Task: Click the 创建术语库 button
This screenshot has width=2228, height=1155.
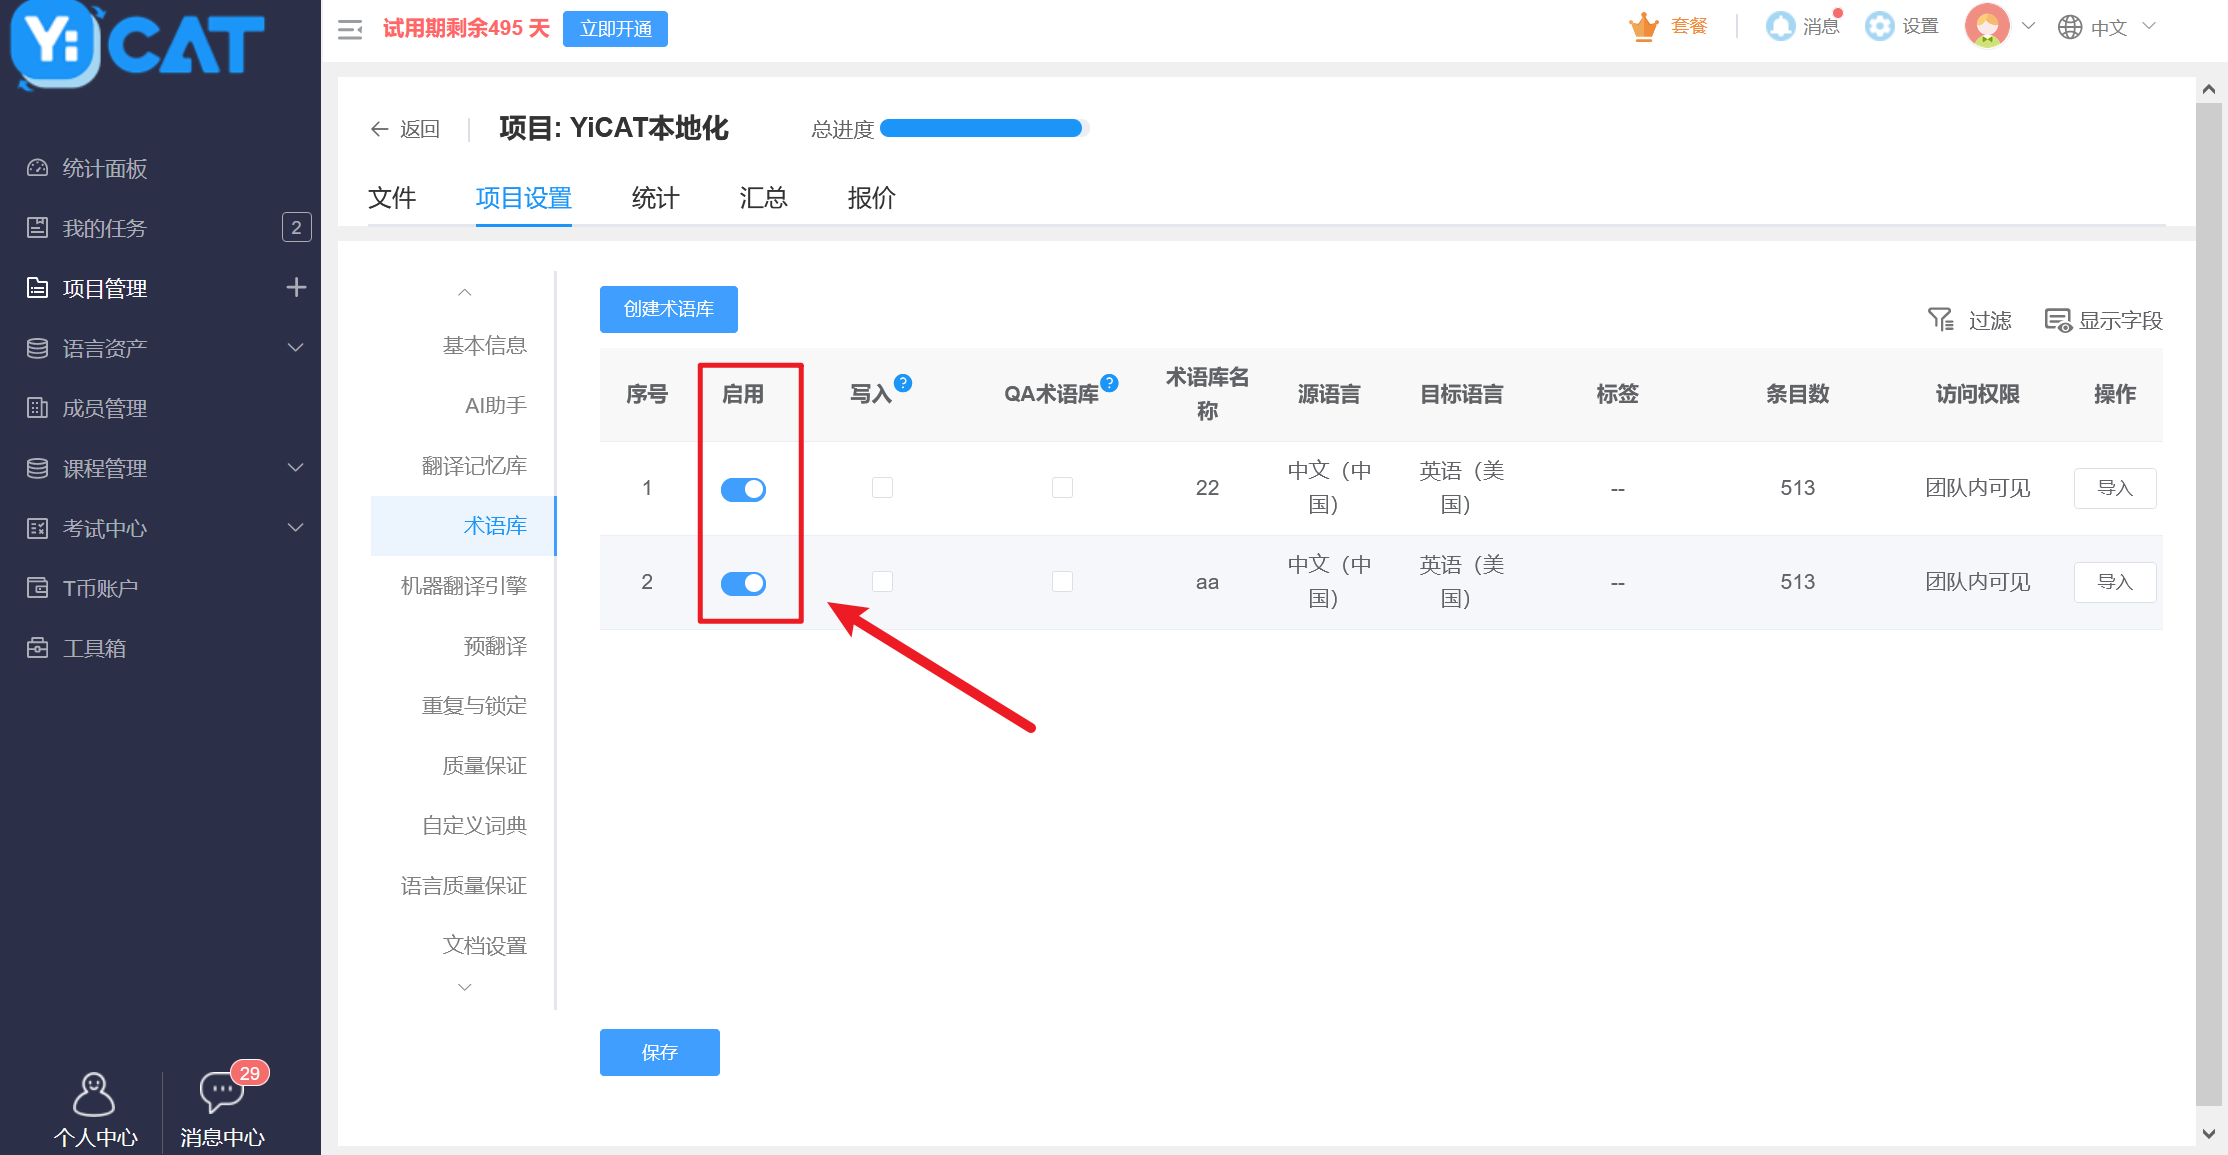Action: click(669, 309)
